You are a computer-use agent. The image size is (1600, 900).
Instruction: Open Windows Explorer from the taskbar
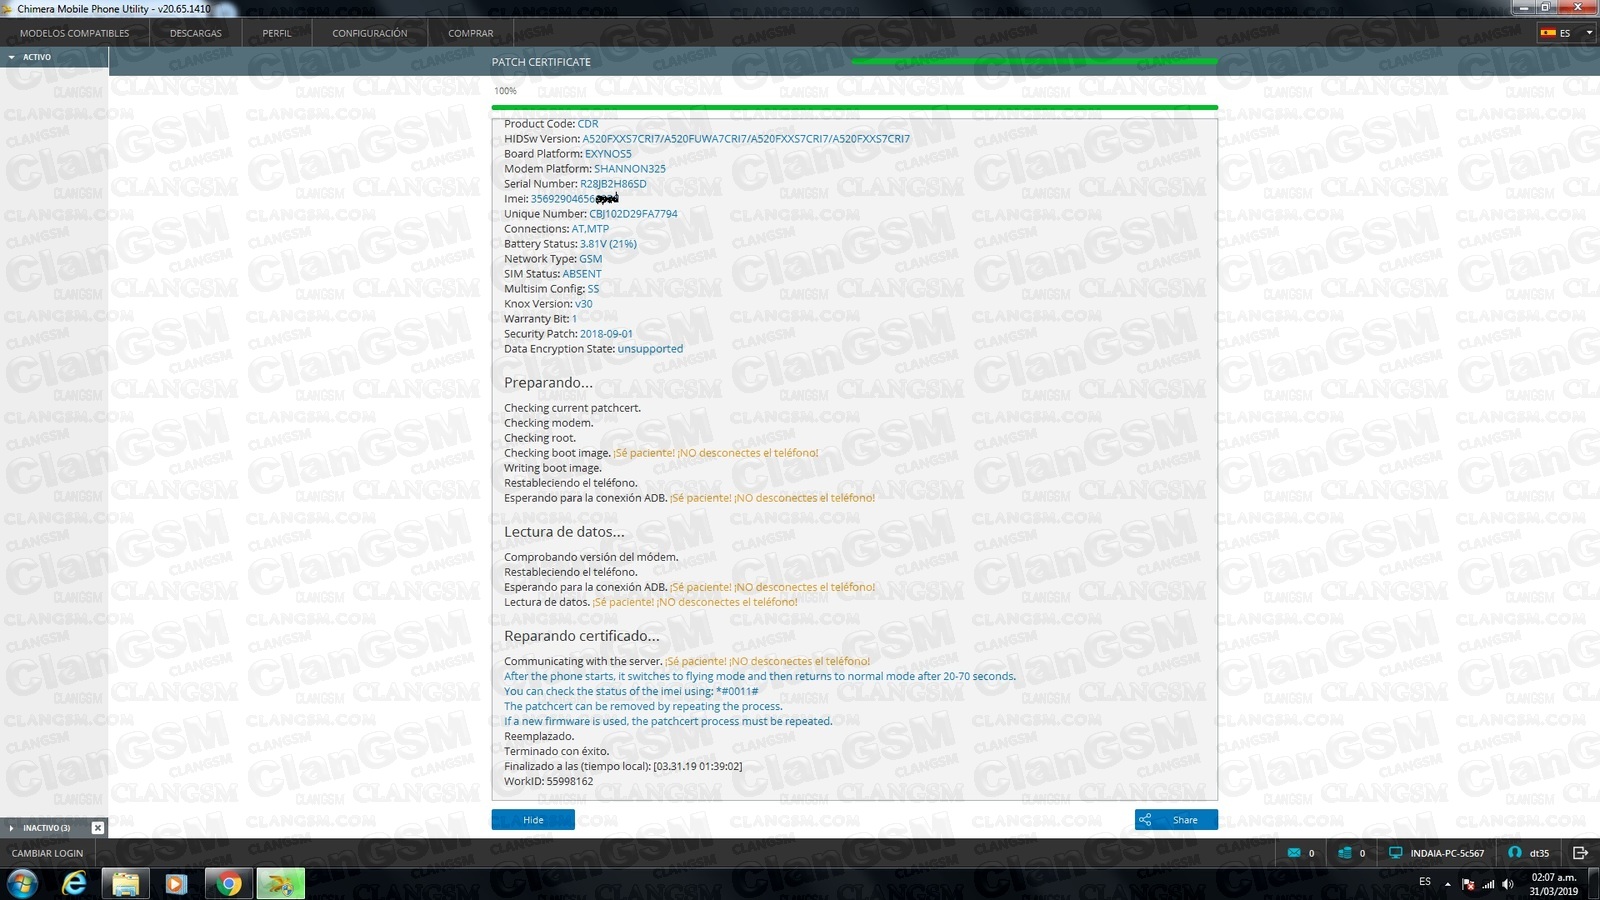click(126, 884)
